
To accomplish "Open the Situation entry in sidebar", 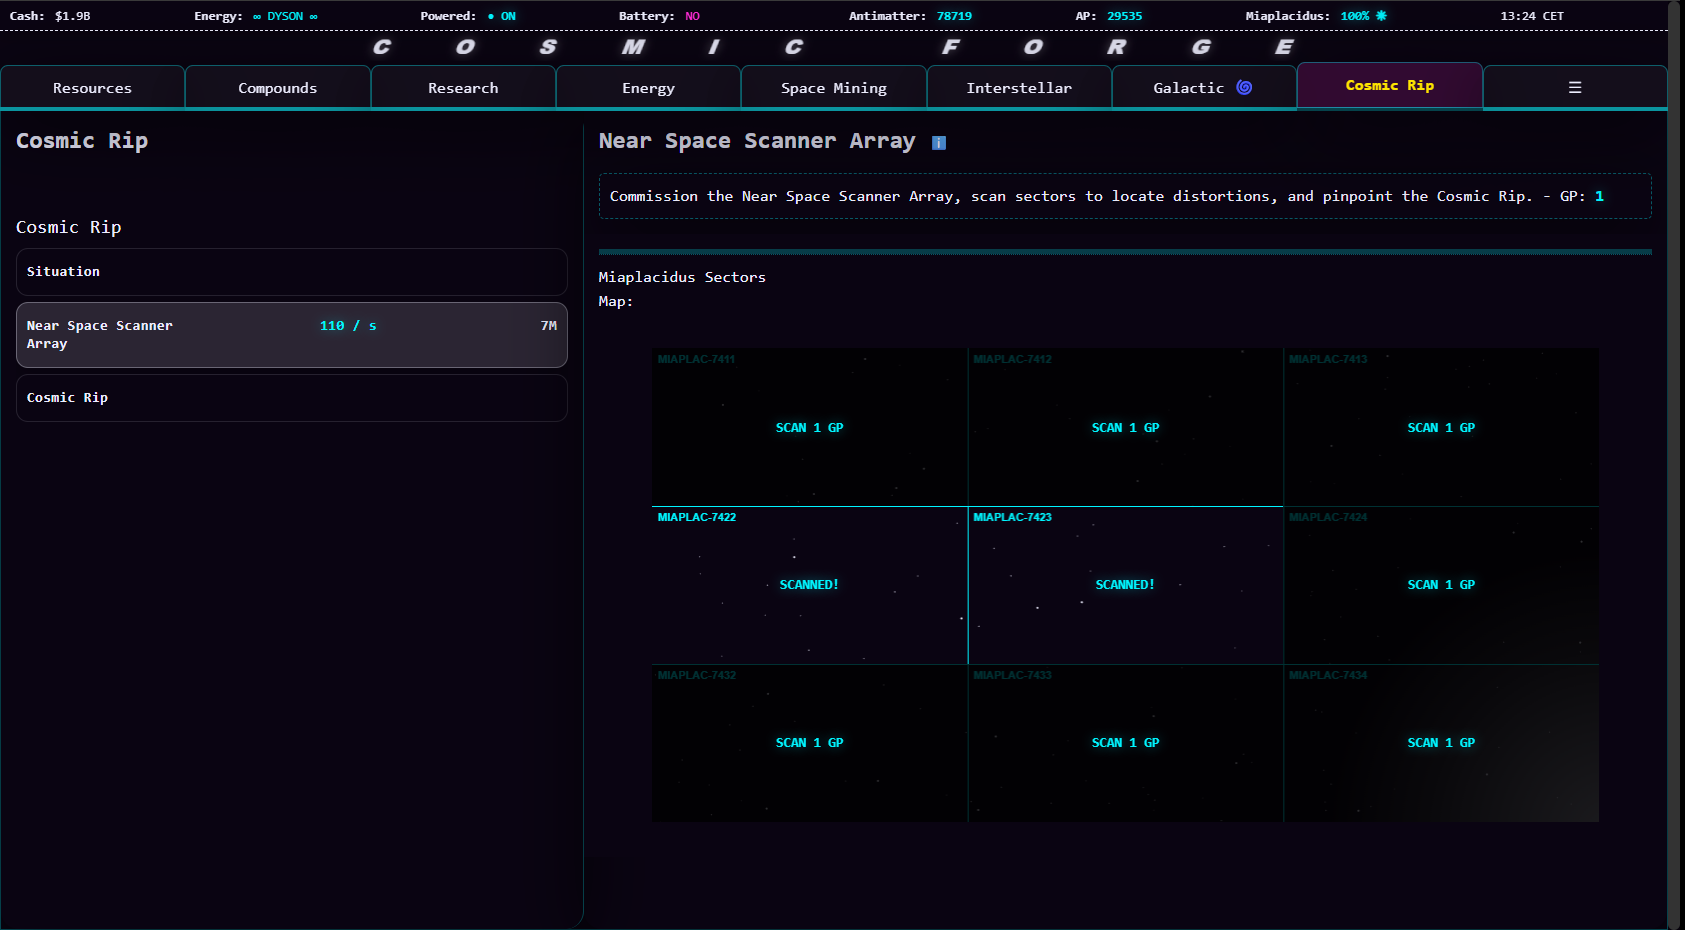I will click(291, 272).
